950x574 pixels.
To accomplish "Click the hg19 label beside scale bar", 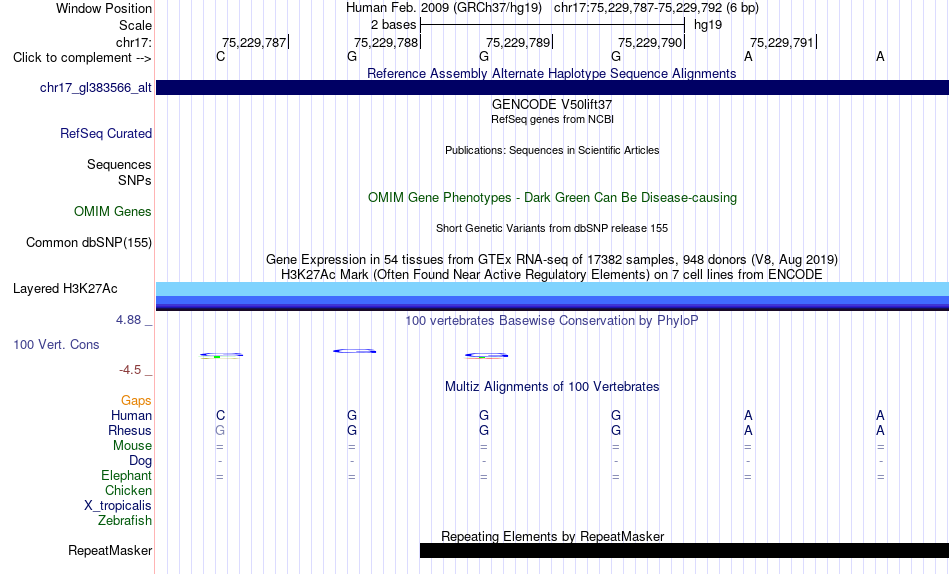I will [x=708, y=25].
